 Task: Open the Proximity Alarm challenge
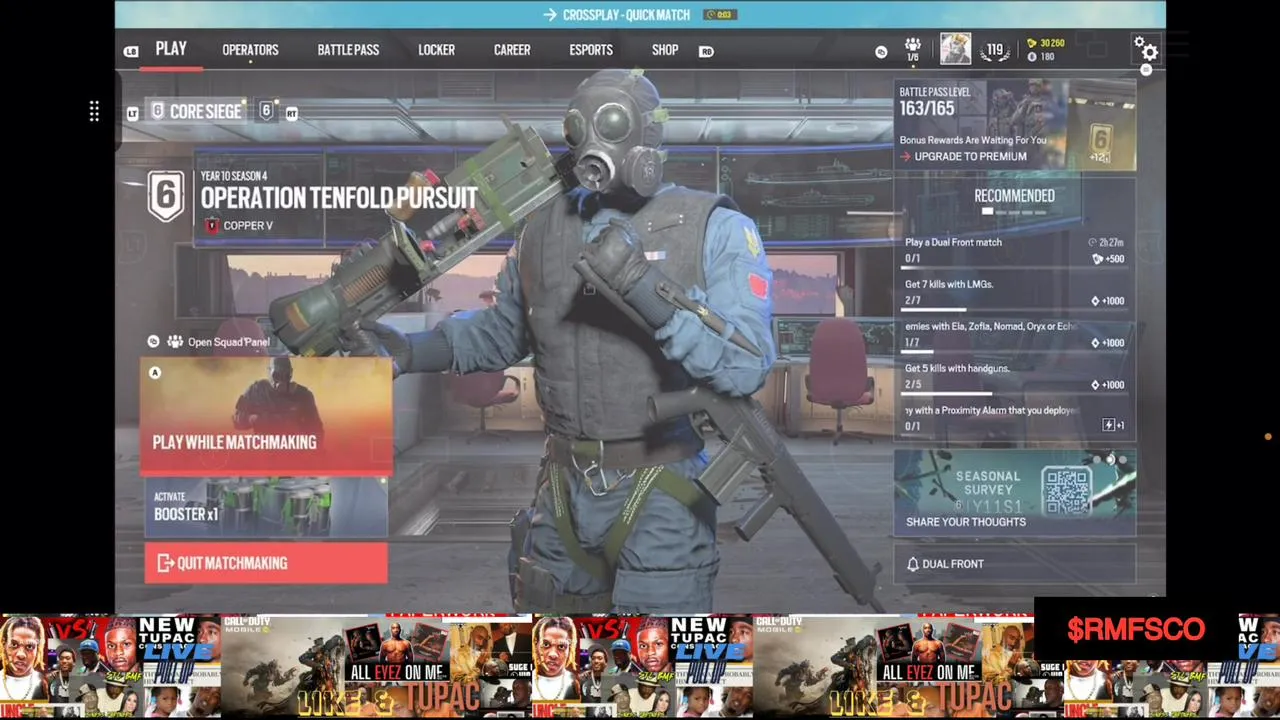click(1015, 418)
